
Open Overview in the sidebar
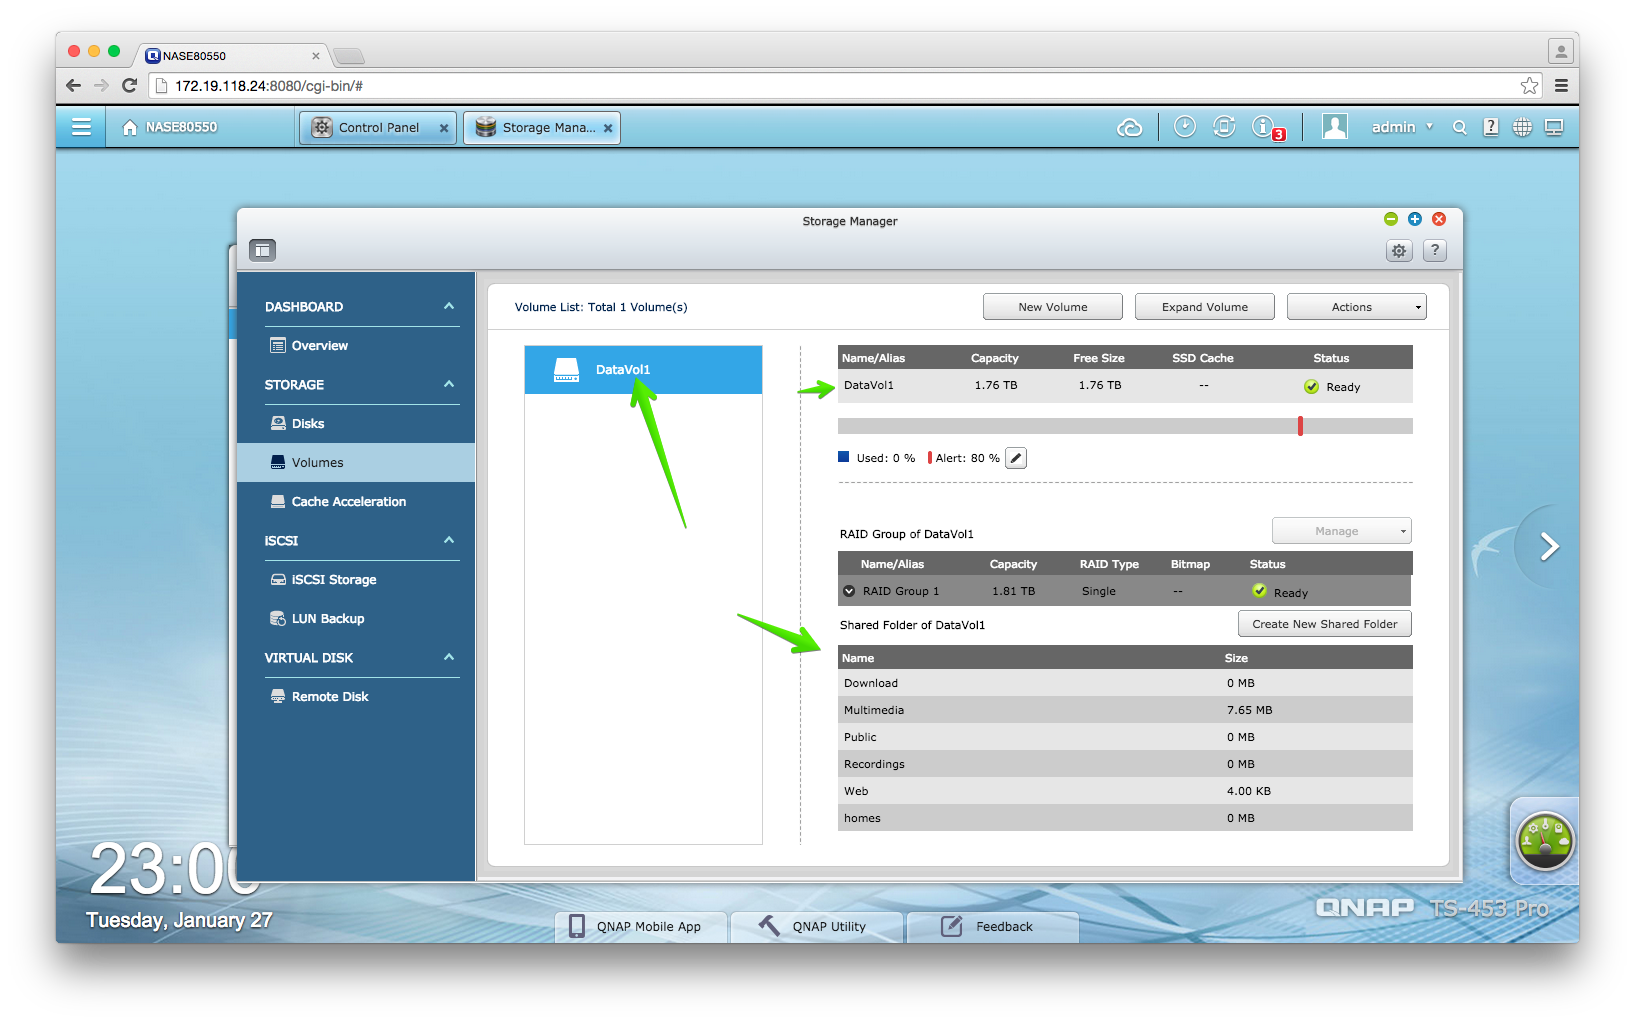356,346
